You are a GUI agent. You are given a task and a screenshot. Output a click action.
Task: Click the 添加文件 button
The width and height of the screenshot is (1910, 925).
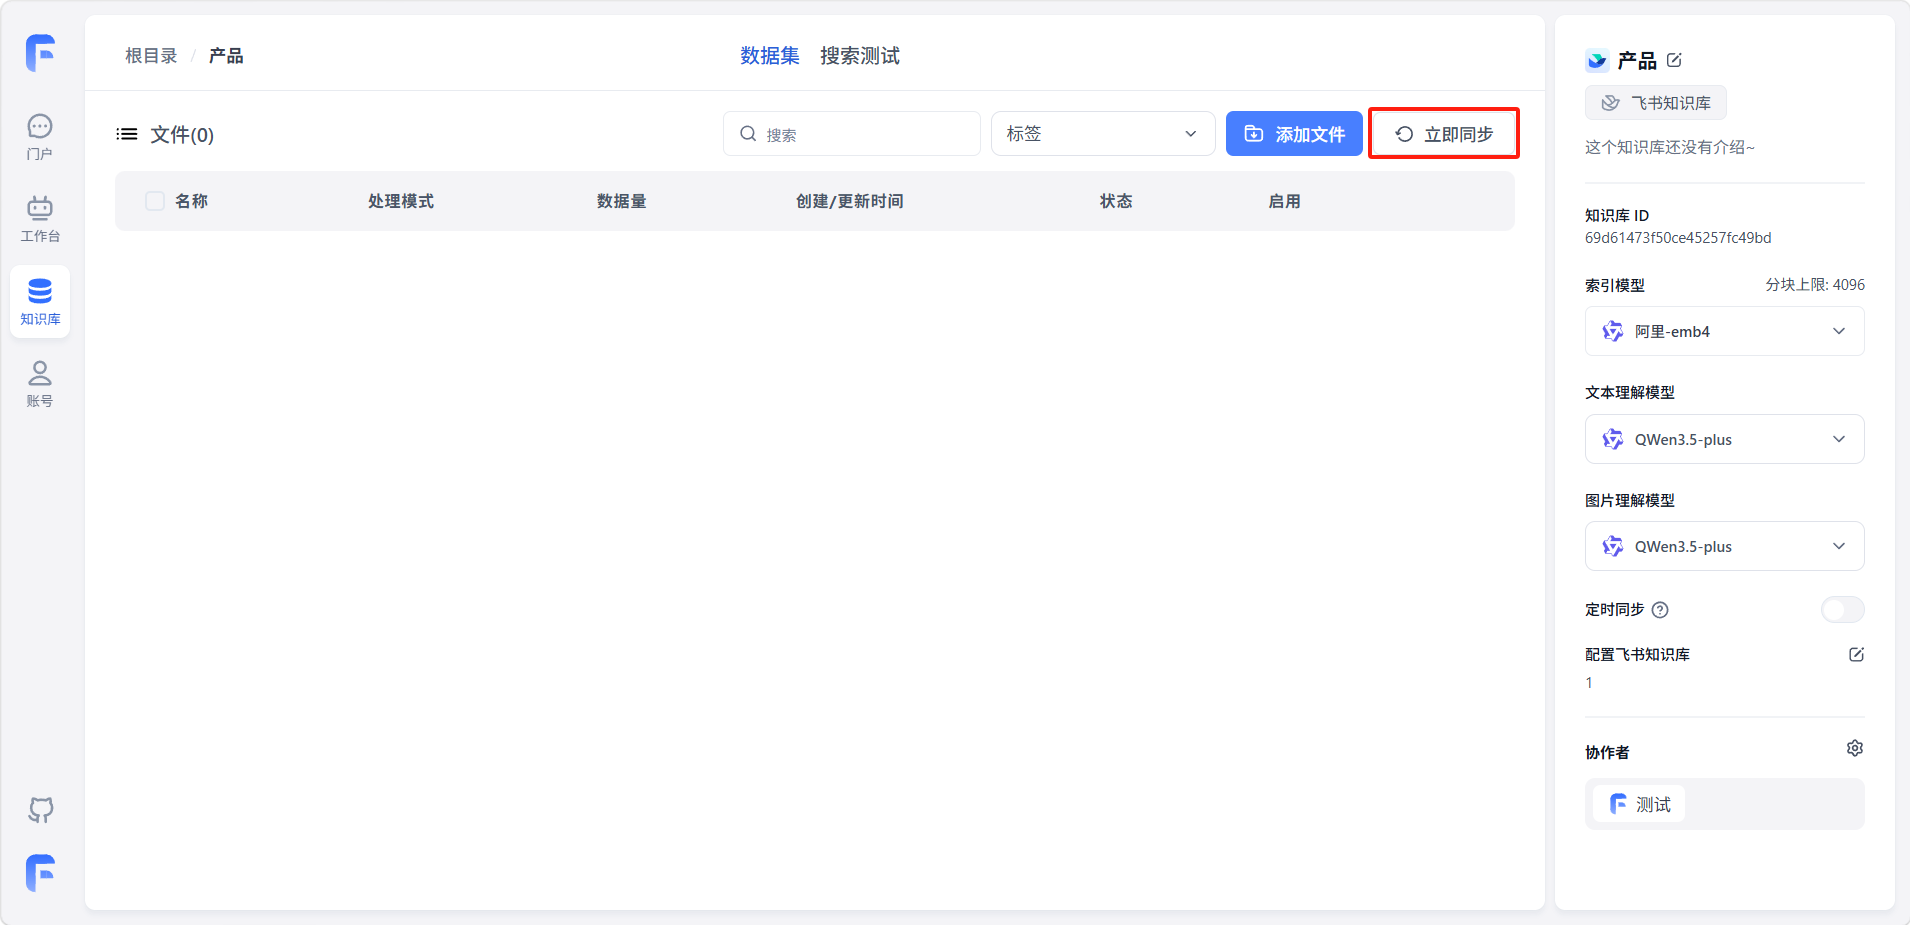(x=1294, y=134)
